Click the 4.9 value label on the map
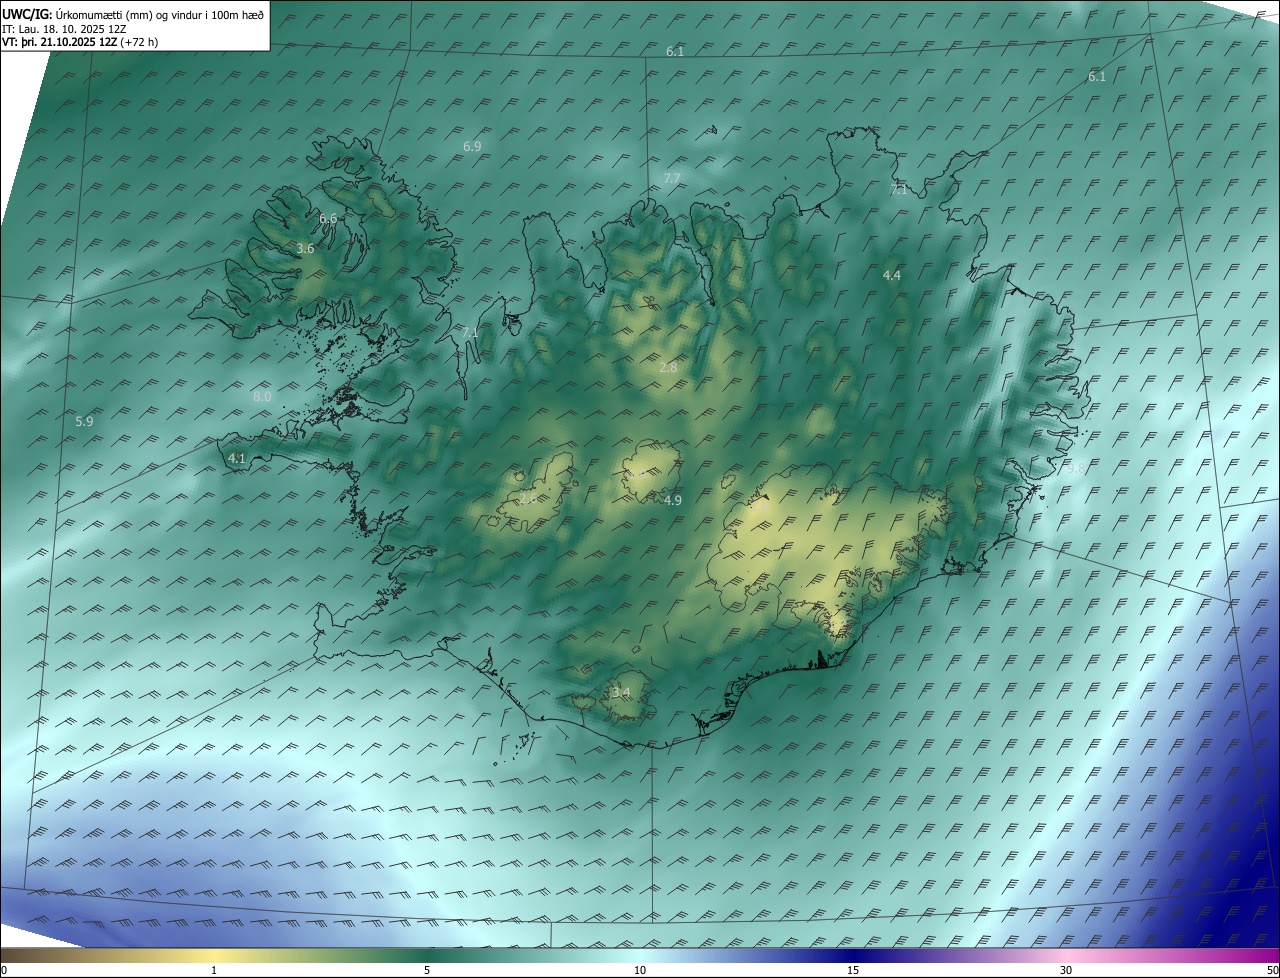Screen dimensions: 1280x978 pyautogui.click(x=673, y=500)
